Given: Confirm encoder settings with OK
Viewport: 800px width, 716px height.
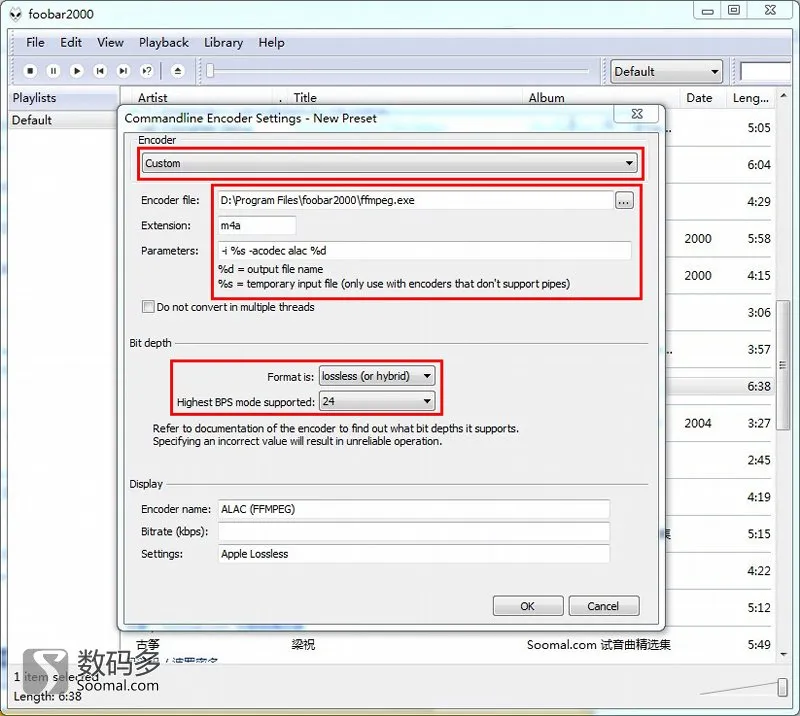Looking at the screenshot, I should [528, 606].
